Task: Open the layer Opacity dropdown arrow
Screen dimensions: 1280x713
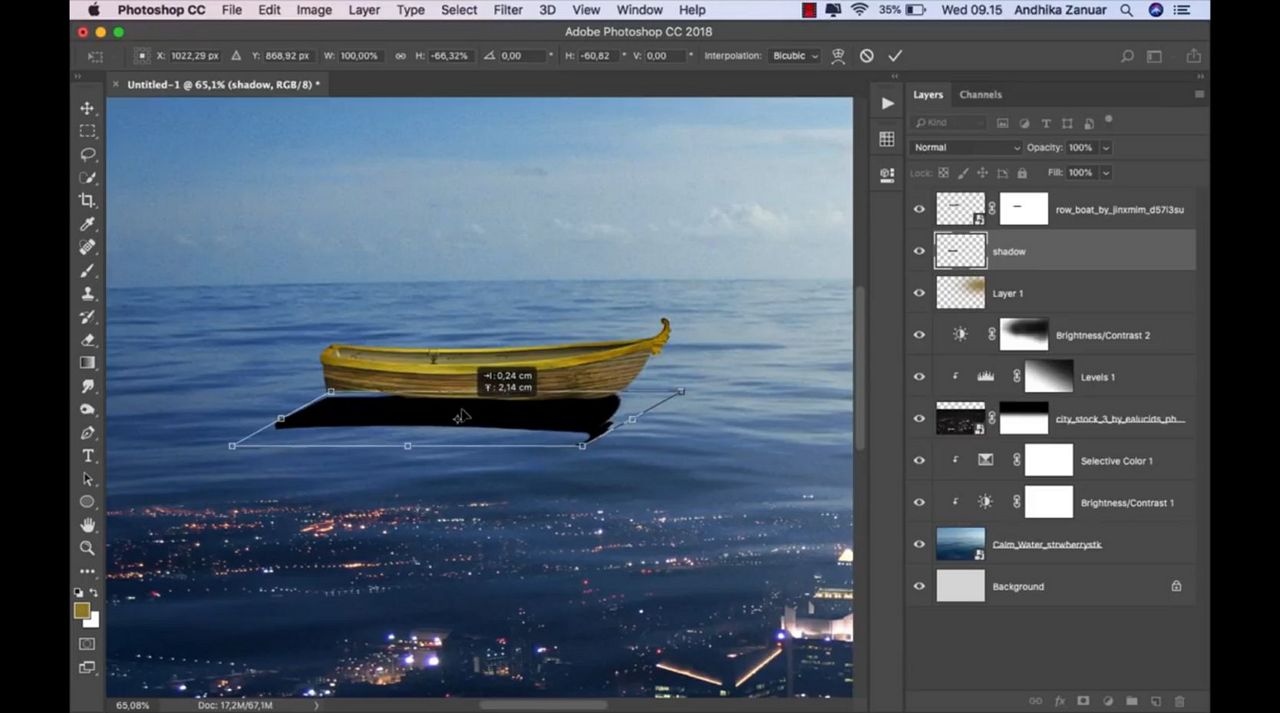Action: pyautogui.click(x=1106, y=147)
